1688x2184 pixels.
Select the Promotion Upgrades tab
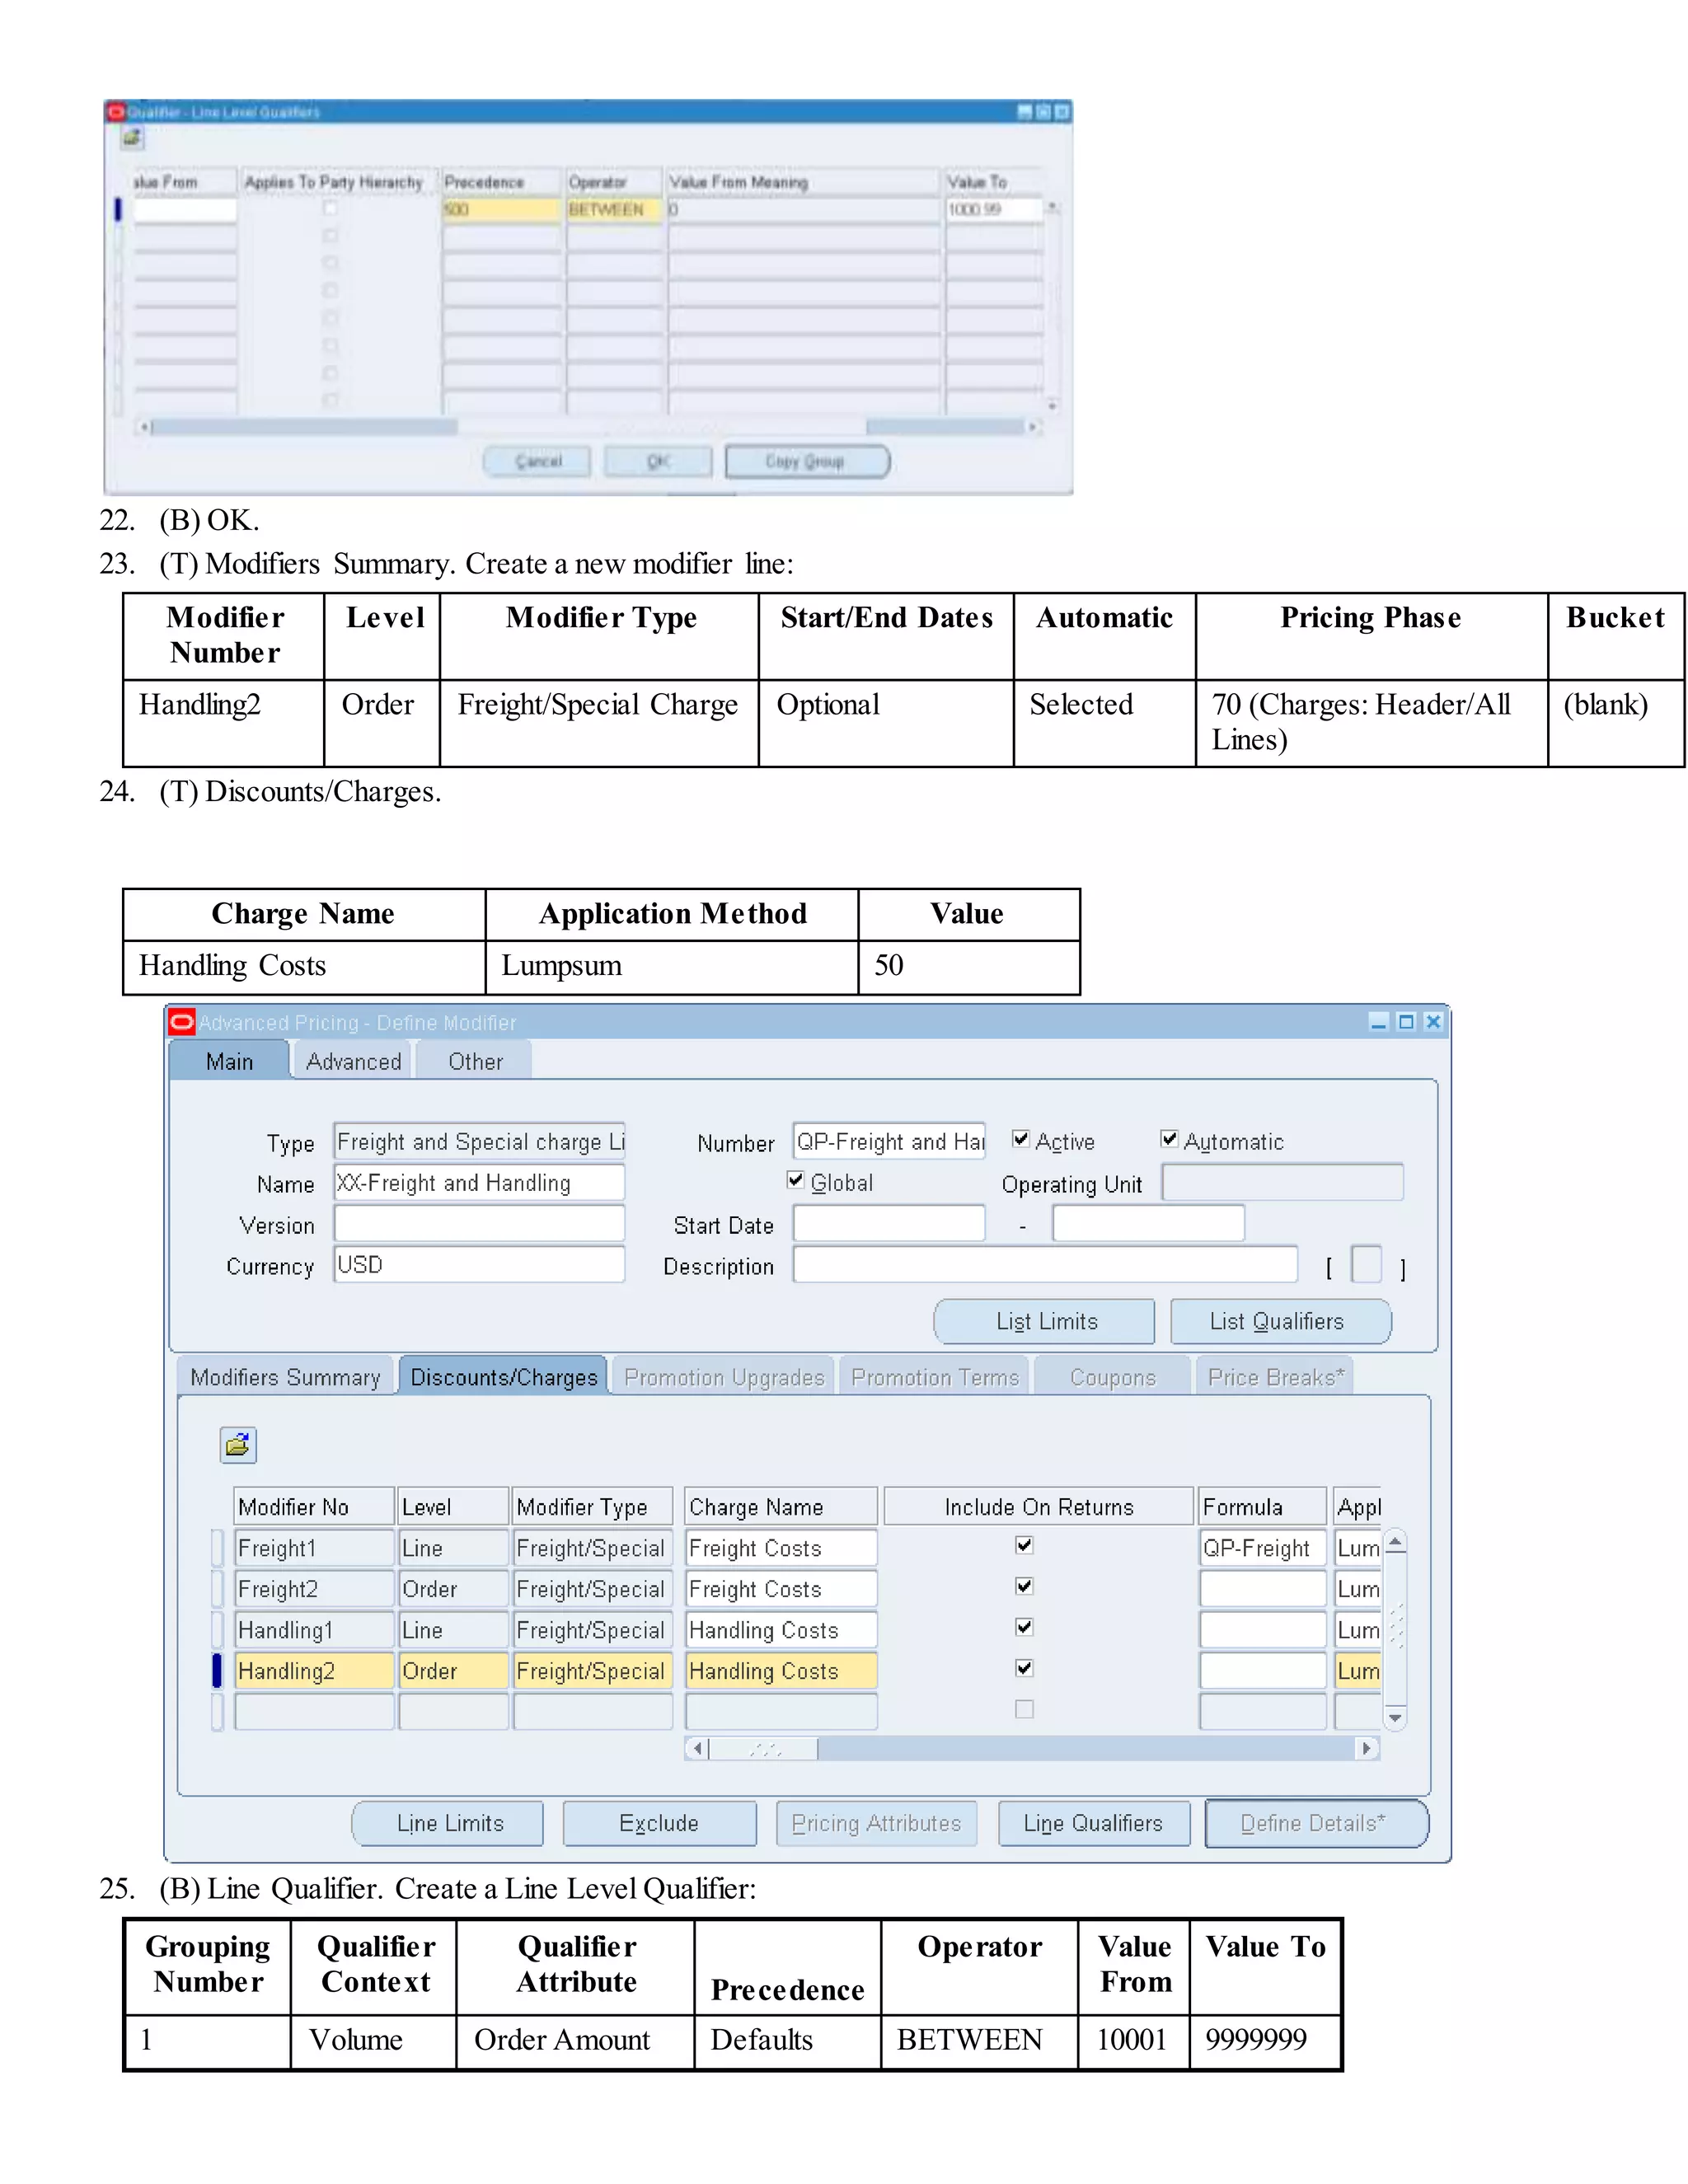coord(724,1377)
